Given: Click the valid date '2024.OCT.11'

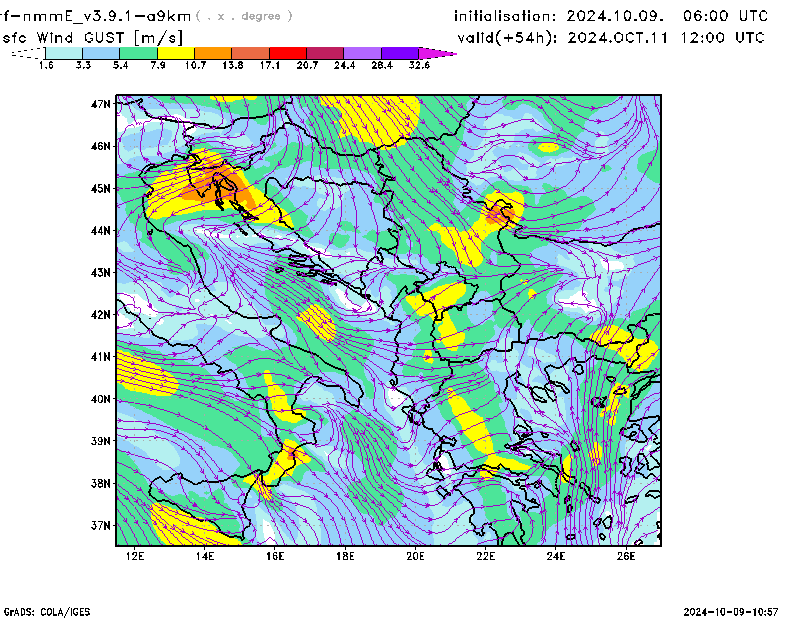Looking at the screenshot, I should click(x=618, y=38).
